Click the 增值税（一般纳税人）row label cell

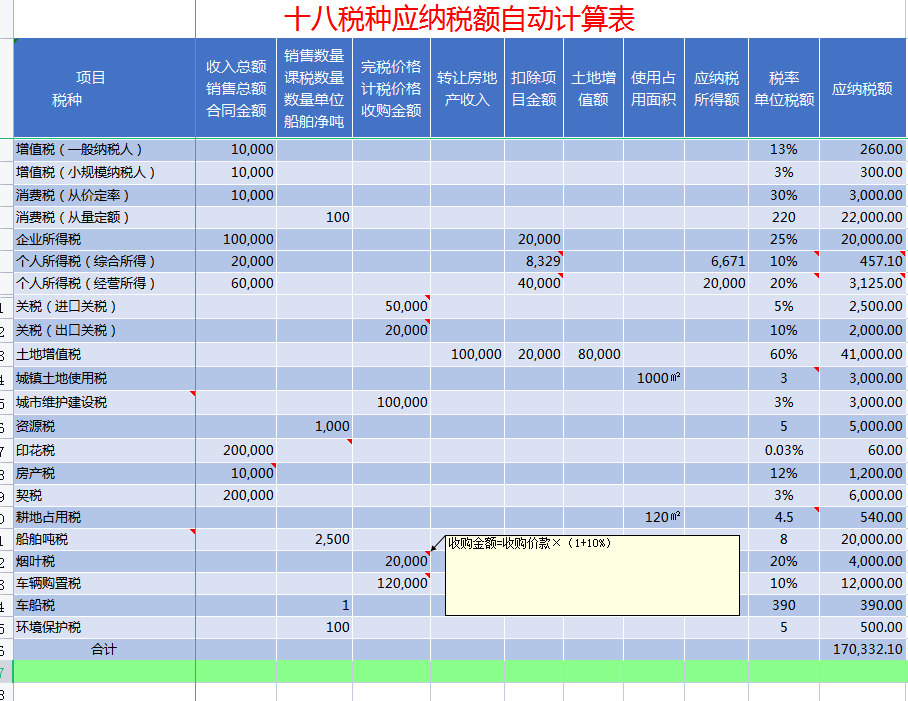(104, 149)
